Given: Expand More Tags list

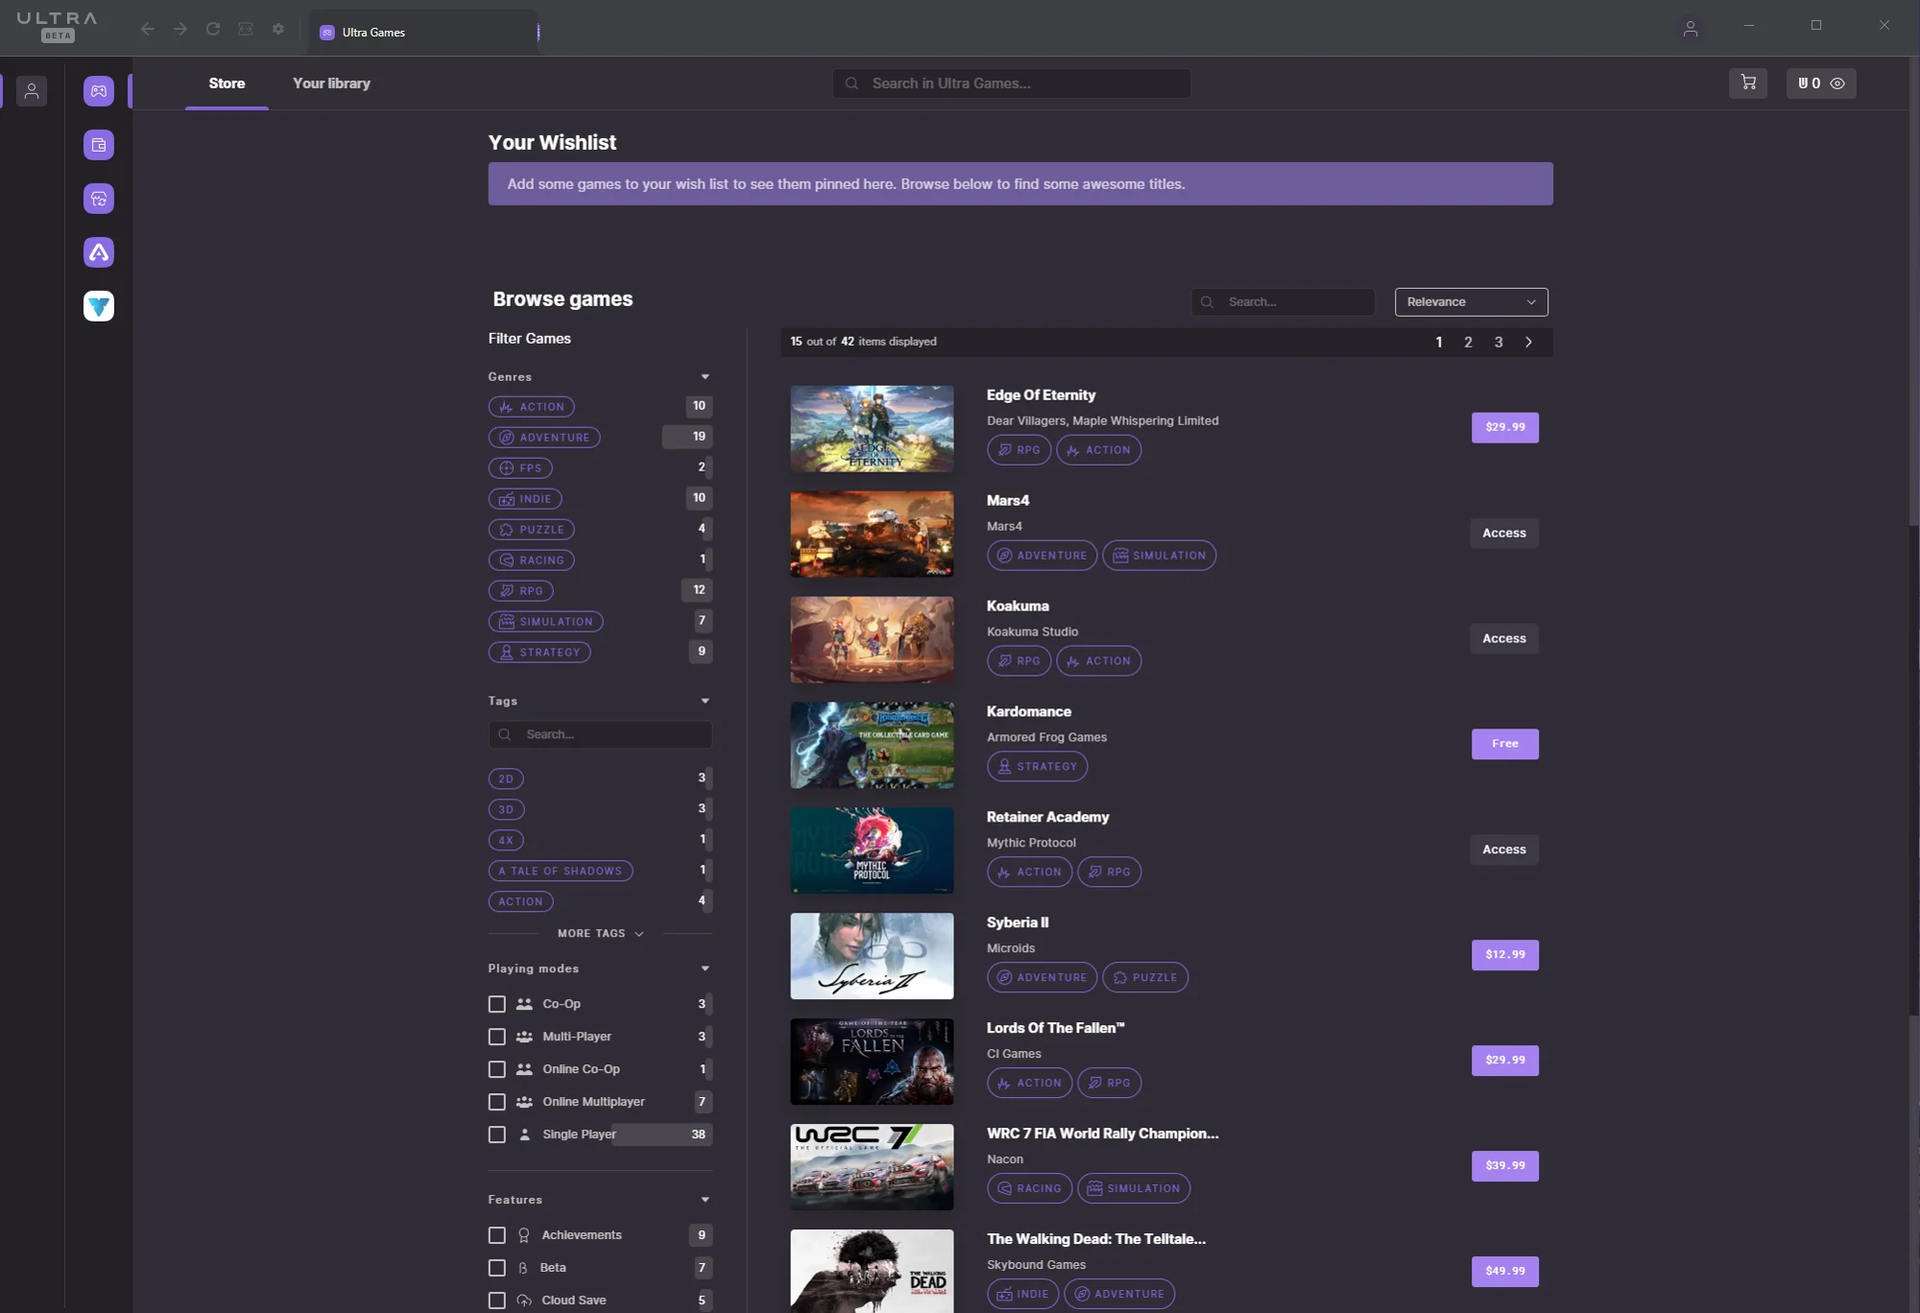Looking at the screenshot, I should [x=600, y=934].
